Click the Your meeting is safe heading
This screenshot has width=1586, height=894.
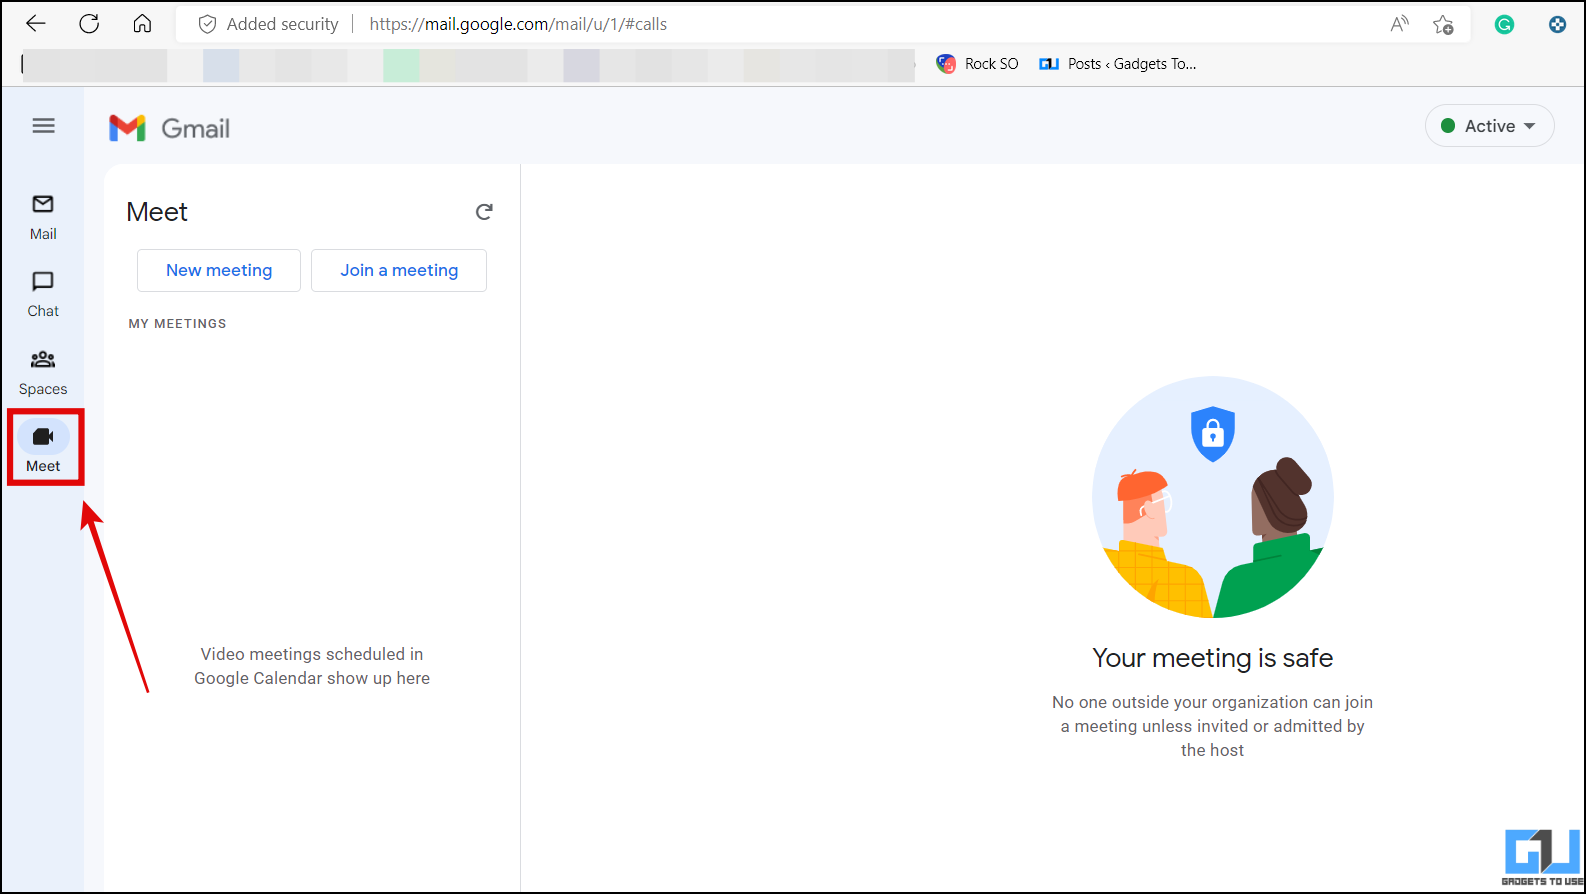point(1212,658)
